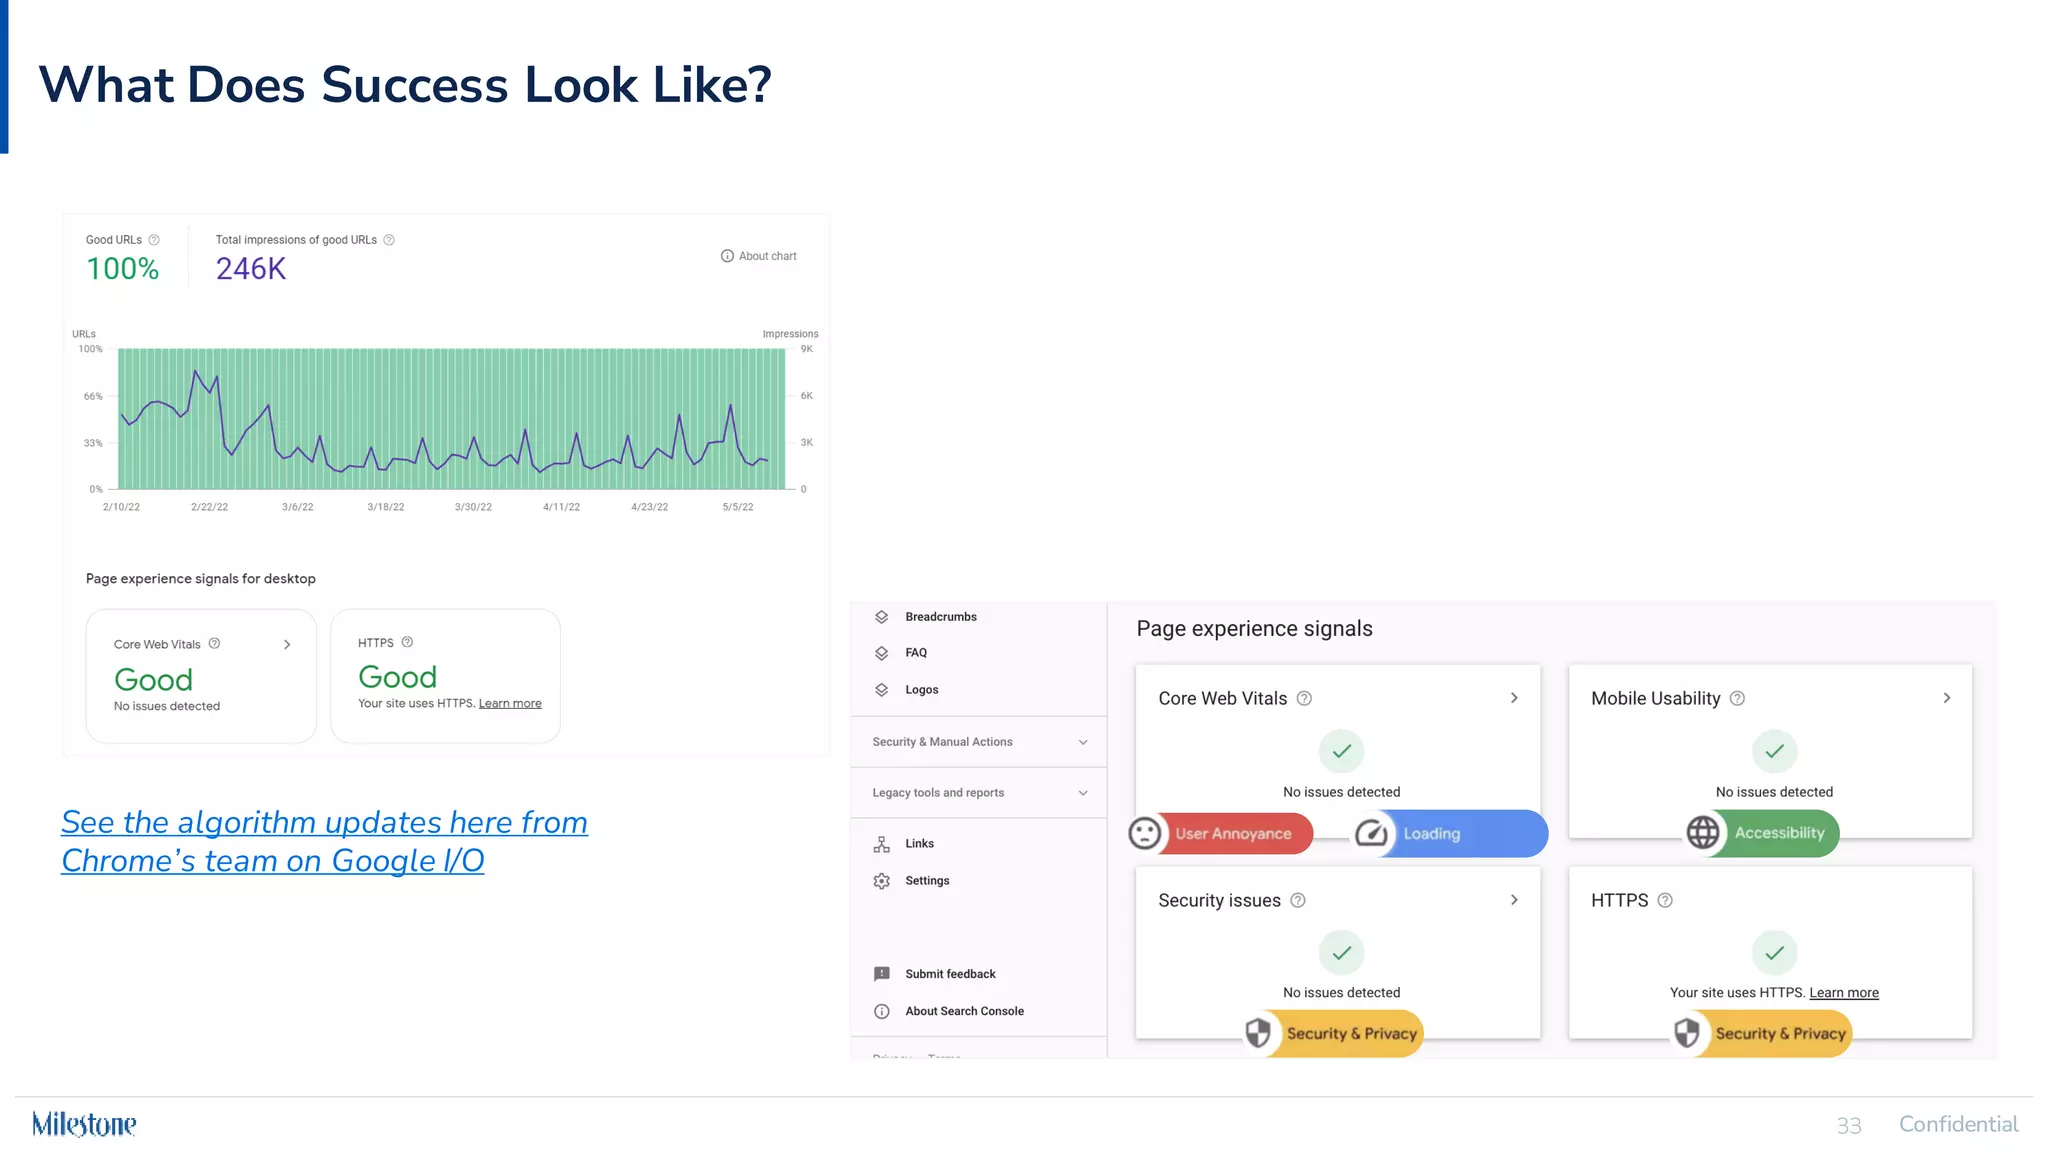2048x1152 pixels.
Task: Click Page experience signals for desktop heading
Action: 201,579
